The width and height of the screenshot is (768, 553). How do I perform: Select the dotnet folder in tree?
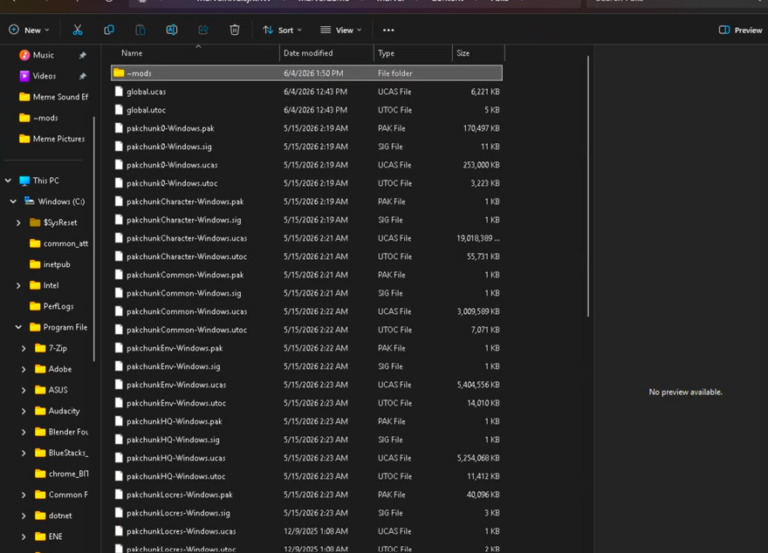point(54,515)
